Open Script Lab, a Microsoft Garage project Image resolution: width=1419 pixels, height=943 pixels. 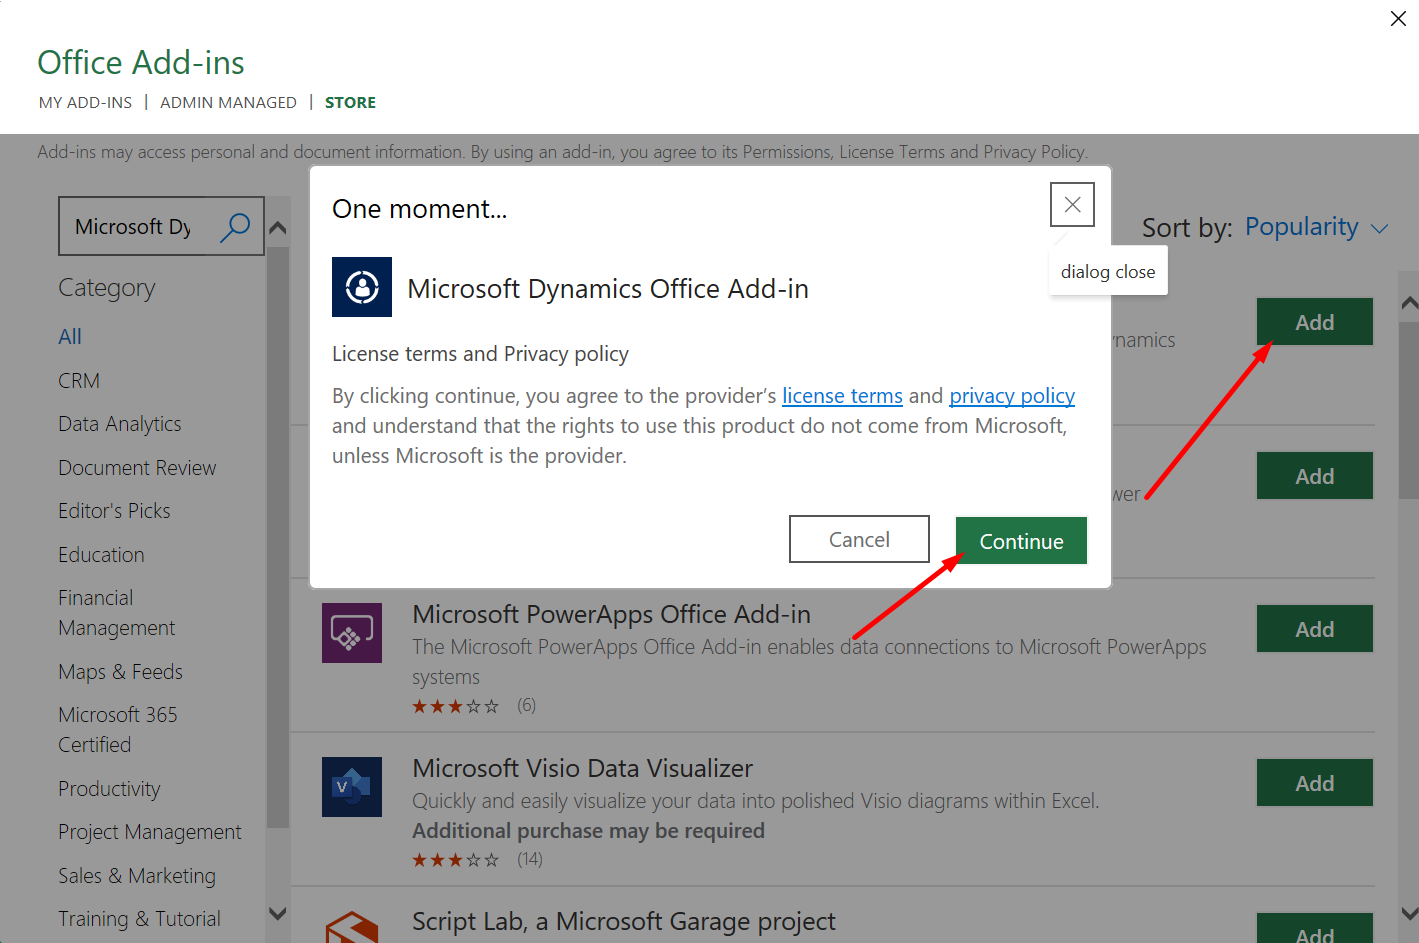pos(623,921)
